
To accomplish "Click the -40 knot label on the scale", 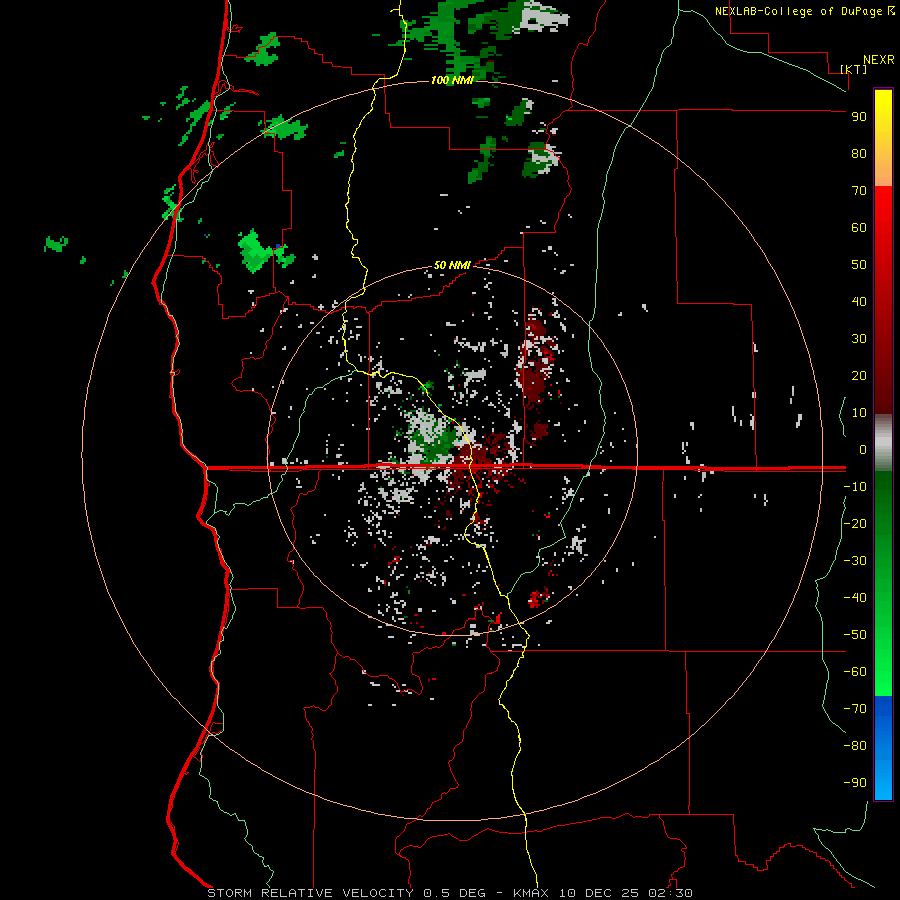I will click(855, 598).
